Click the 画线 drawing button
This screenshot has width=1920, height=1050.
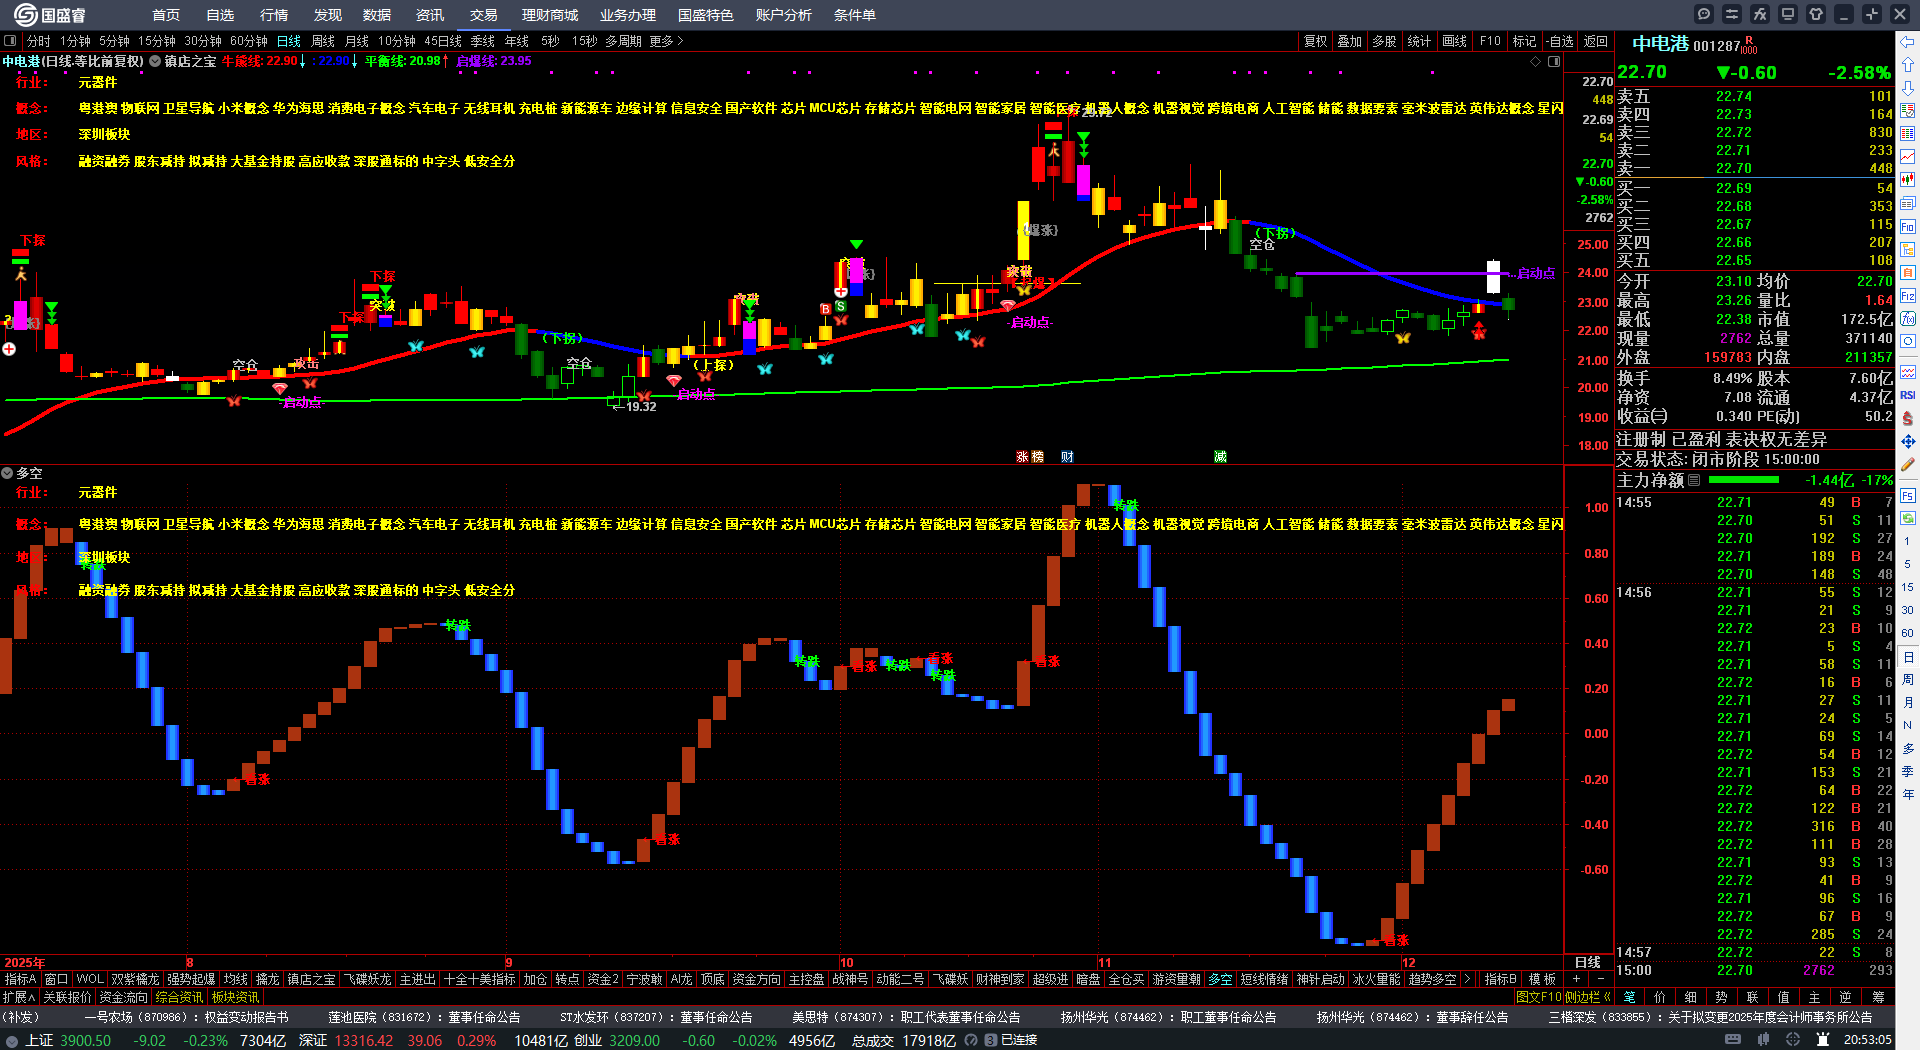click(x=1454, y=41)
